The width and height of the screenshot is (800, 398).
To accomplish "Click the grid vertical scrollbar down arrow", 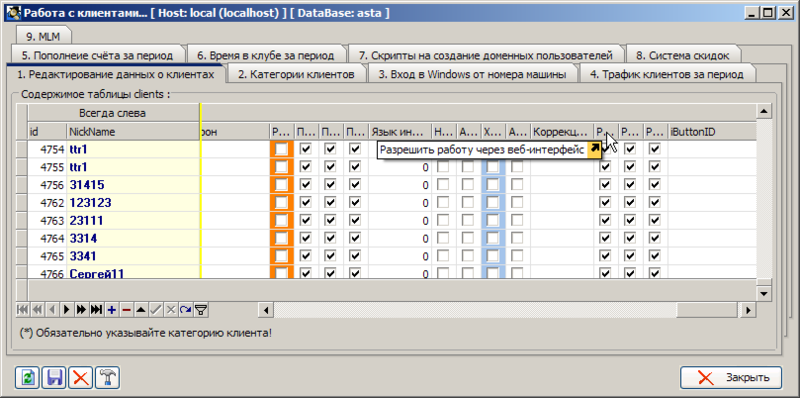I will click(x=763, y=293).
